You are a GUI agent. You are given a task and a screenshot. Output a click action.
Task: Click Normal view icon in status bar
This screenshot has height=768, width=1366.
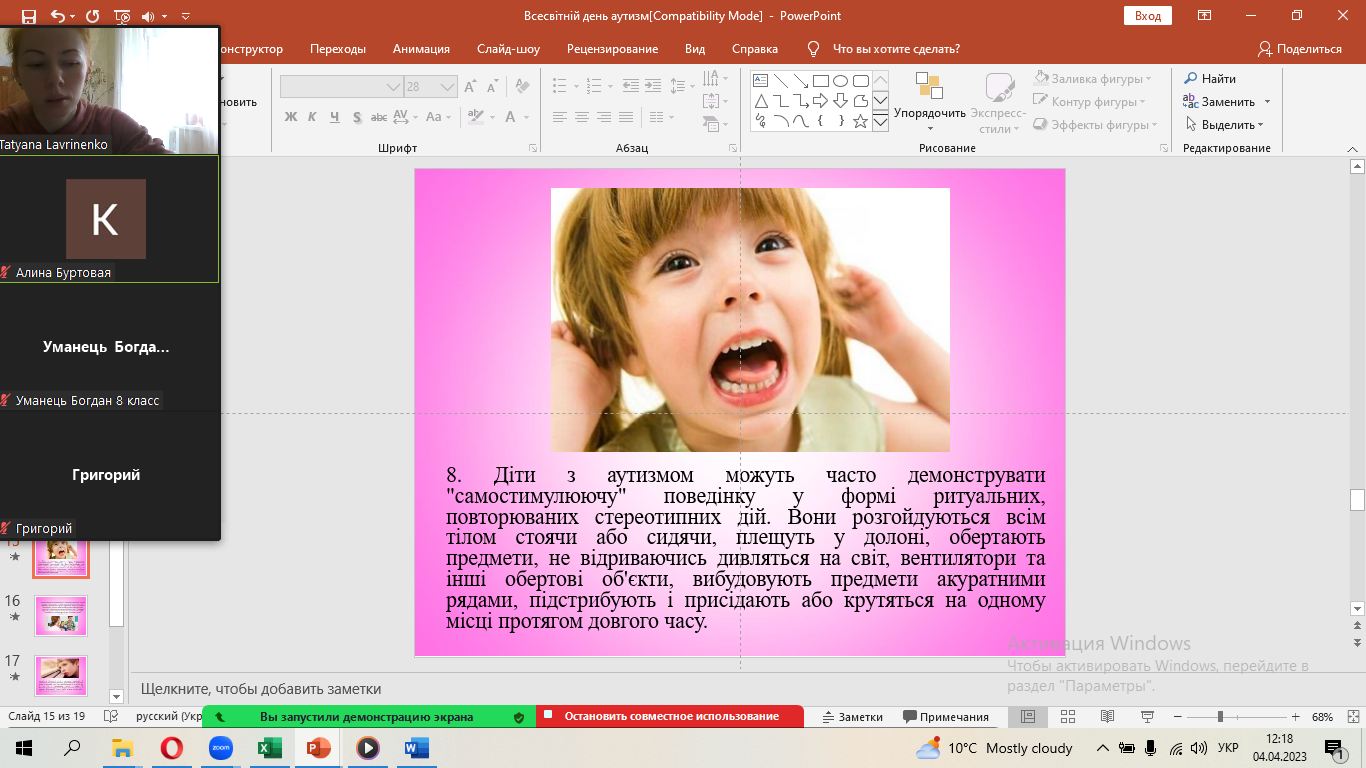pos(1028,717)
